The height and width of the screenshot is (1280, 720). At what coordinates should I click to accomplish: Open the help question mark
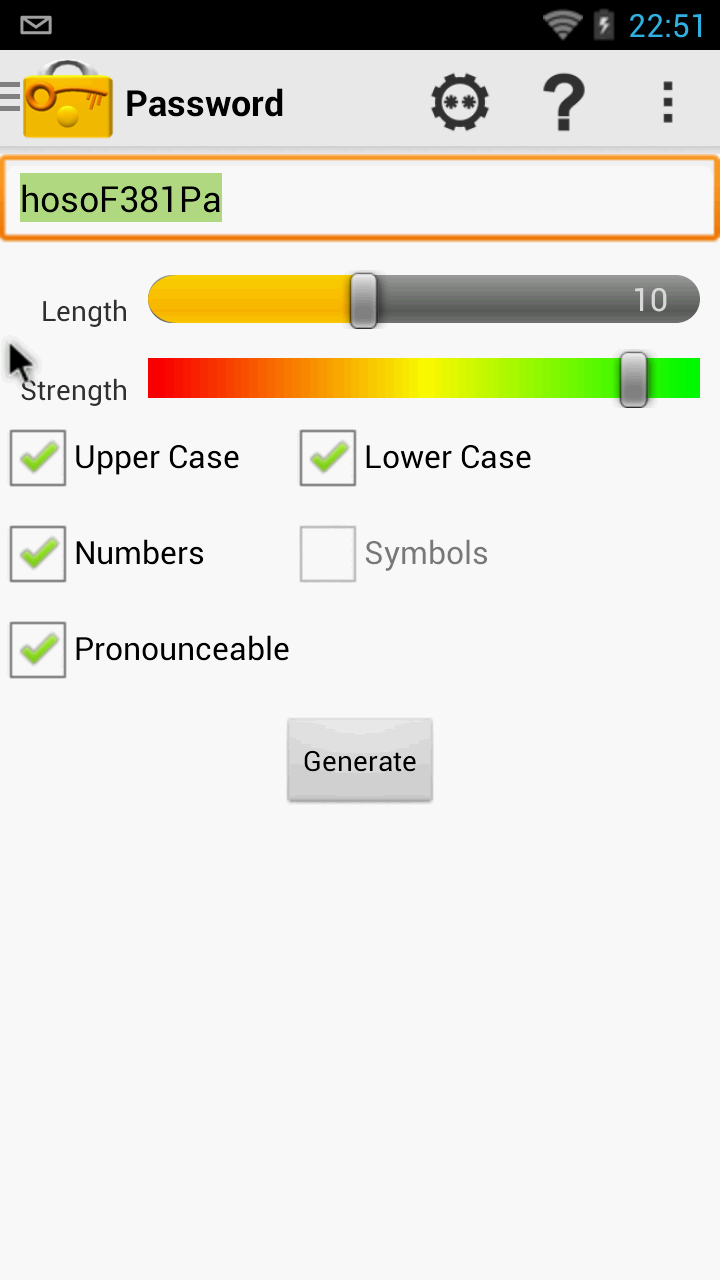click(x=565, y=100)
